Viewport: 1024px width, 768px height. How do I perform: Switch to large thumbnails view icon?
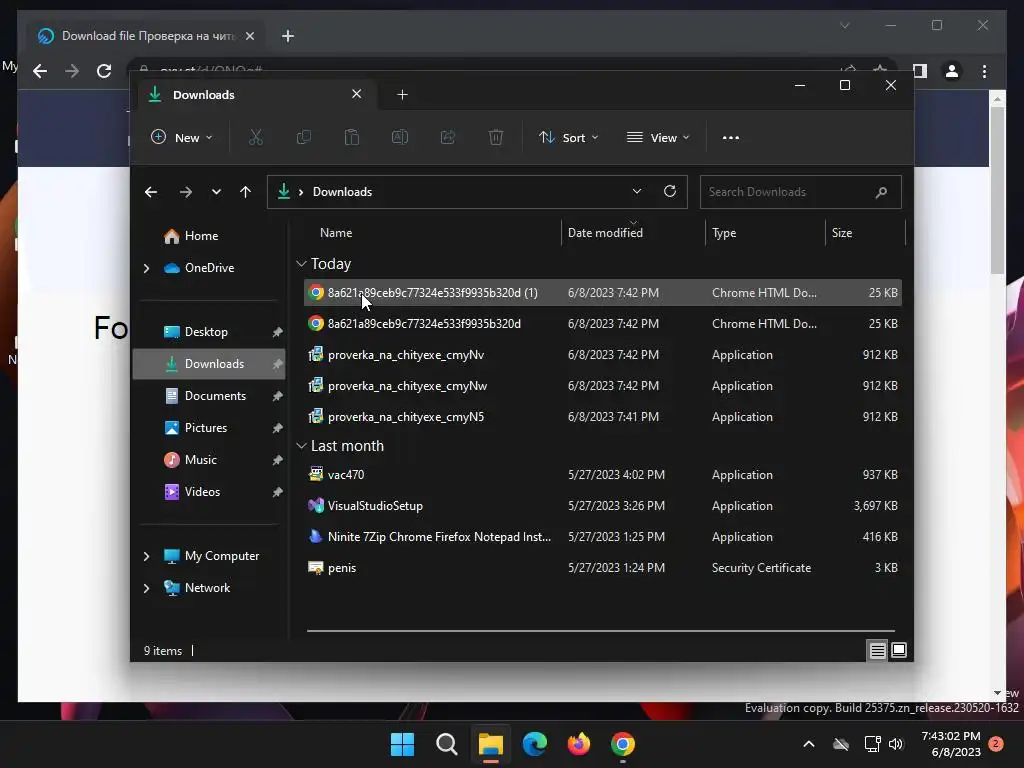coord(899,650)
